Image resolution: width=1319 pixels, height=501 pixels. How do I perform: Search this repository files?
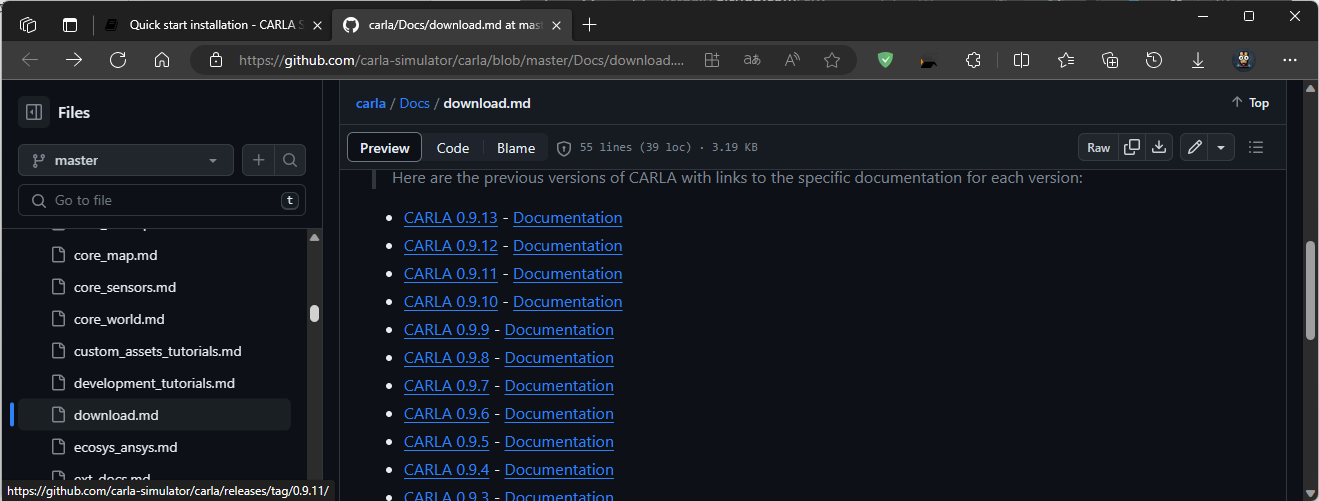(x=290, y=160)
